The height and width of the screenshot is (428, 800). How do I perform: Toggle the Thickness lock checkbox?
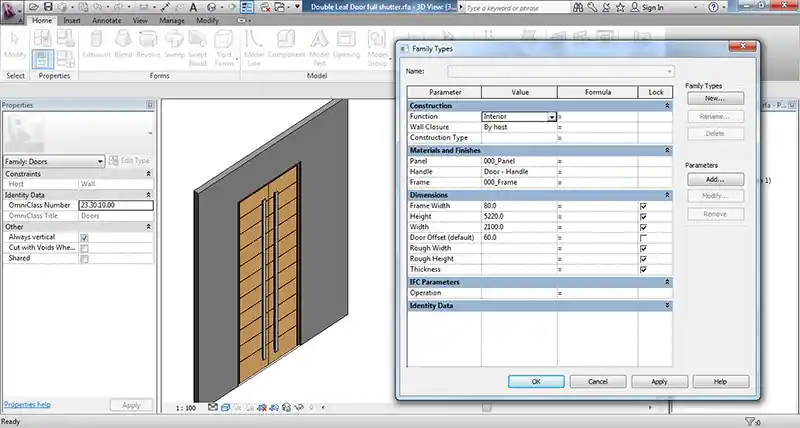tap(643, 269)
